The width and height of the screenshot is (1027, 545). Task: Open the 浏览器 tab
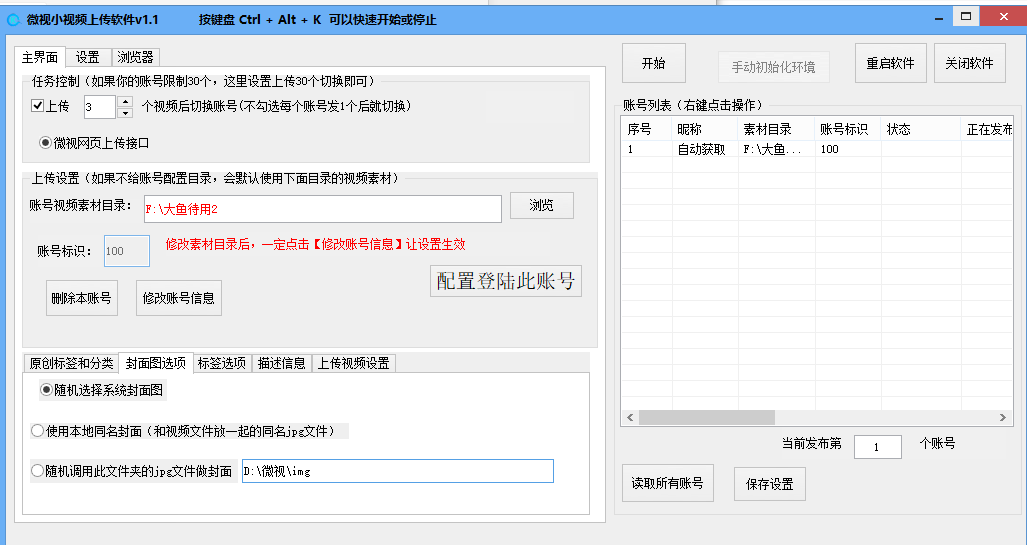[136, 57]
